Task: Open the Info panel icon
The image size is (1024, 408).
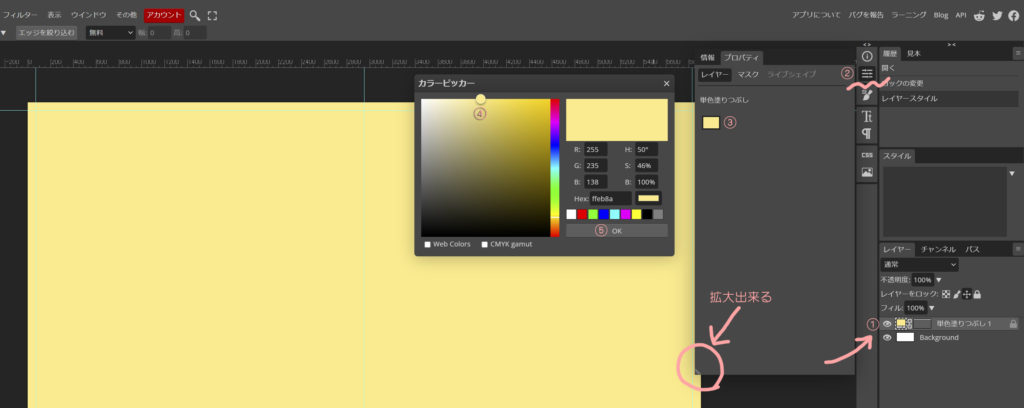Action: point(867,57)
